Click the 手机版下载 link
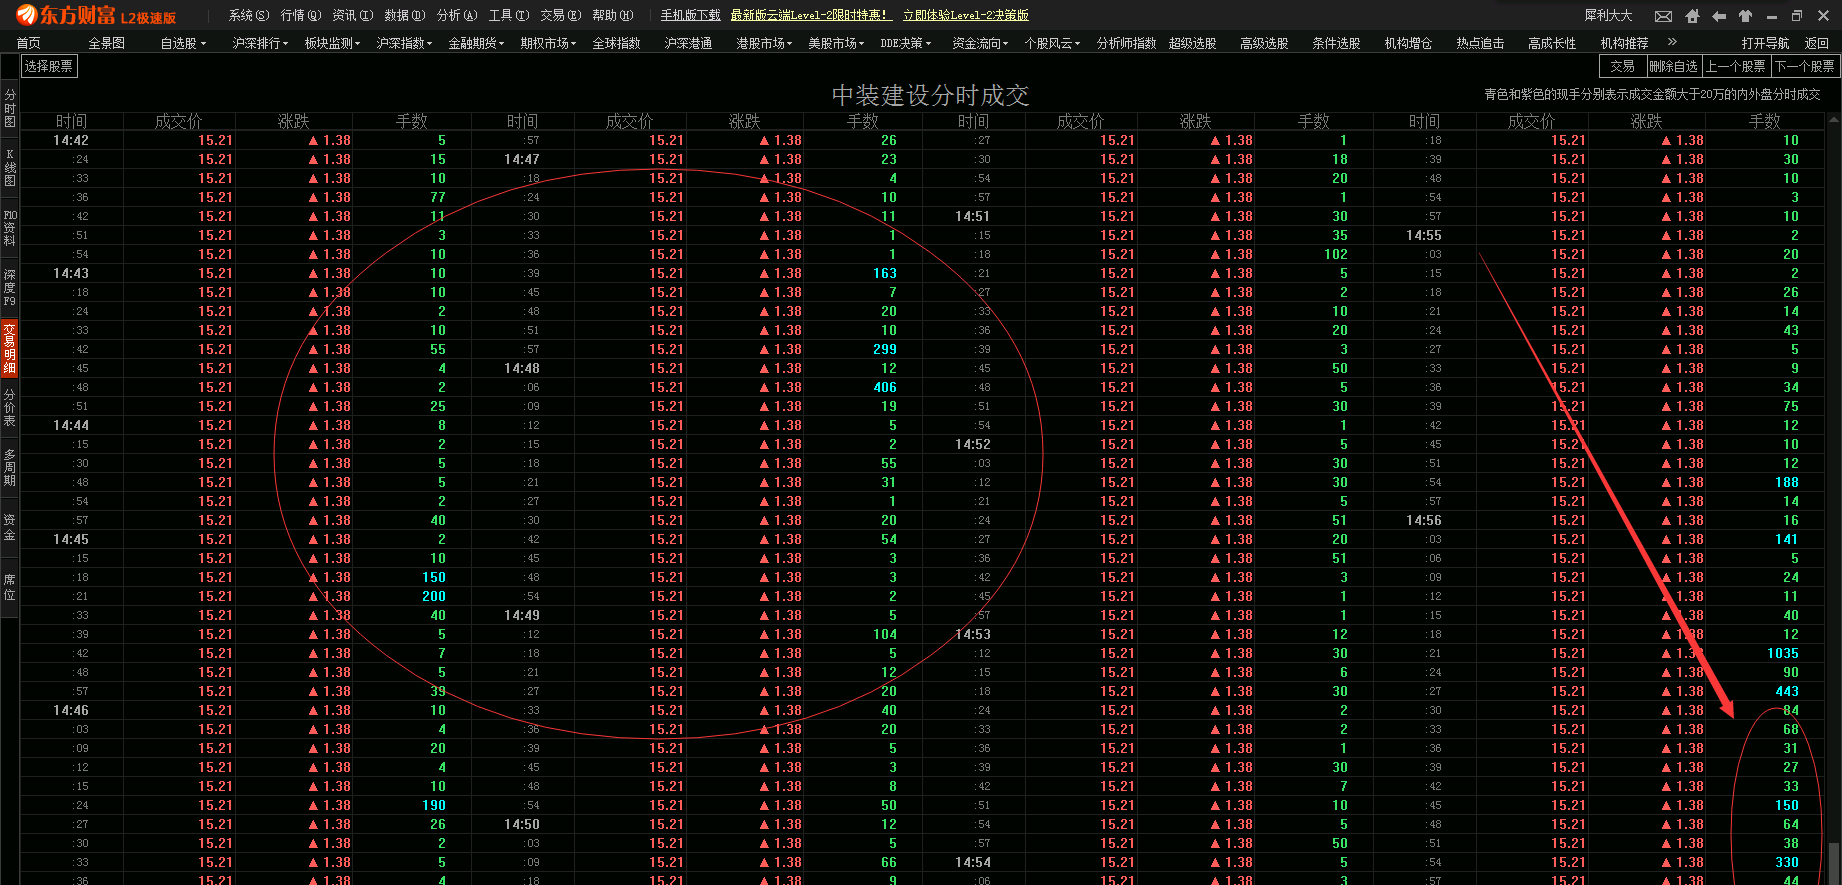This screenshot has width=1842, height=885. [x=690, y=15]
